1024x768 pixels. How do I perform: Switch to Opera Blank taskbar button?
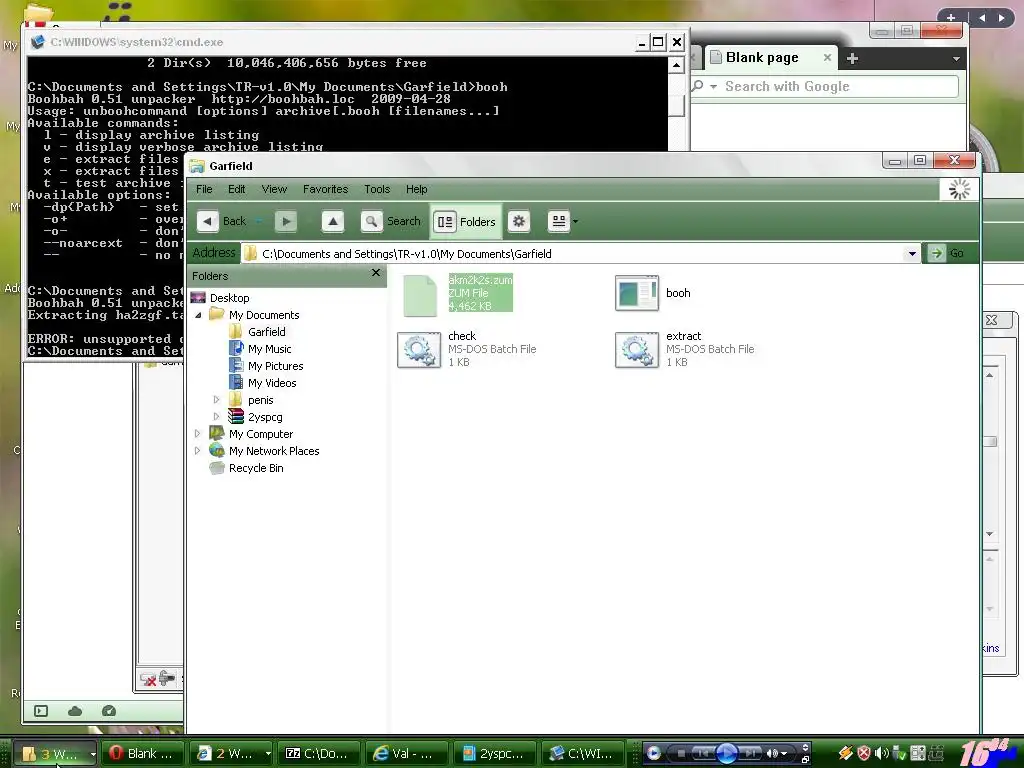pyautogui.click(x=144, y=754)
